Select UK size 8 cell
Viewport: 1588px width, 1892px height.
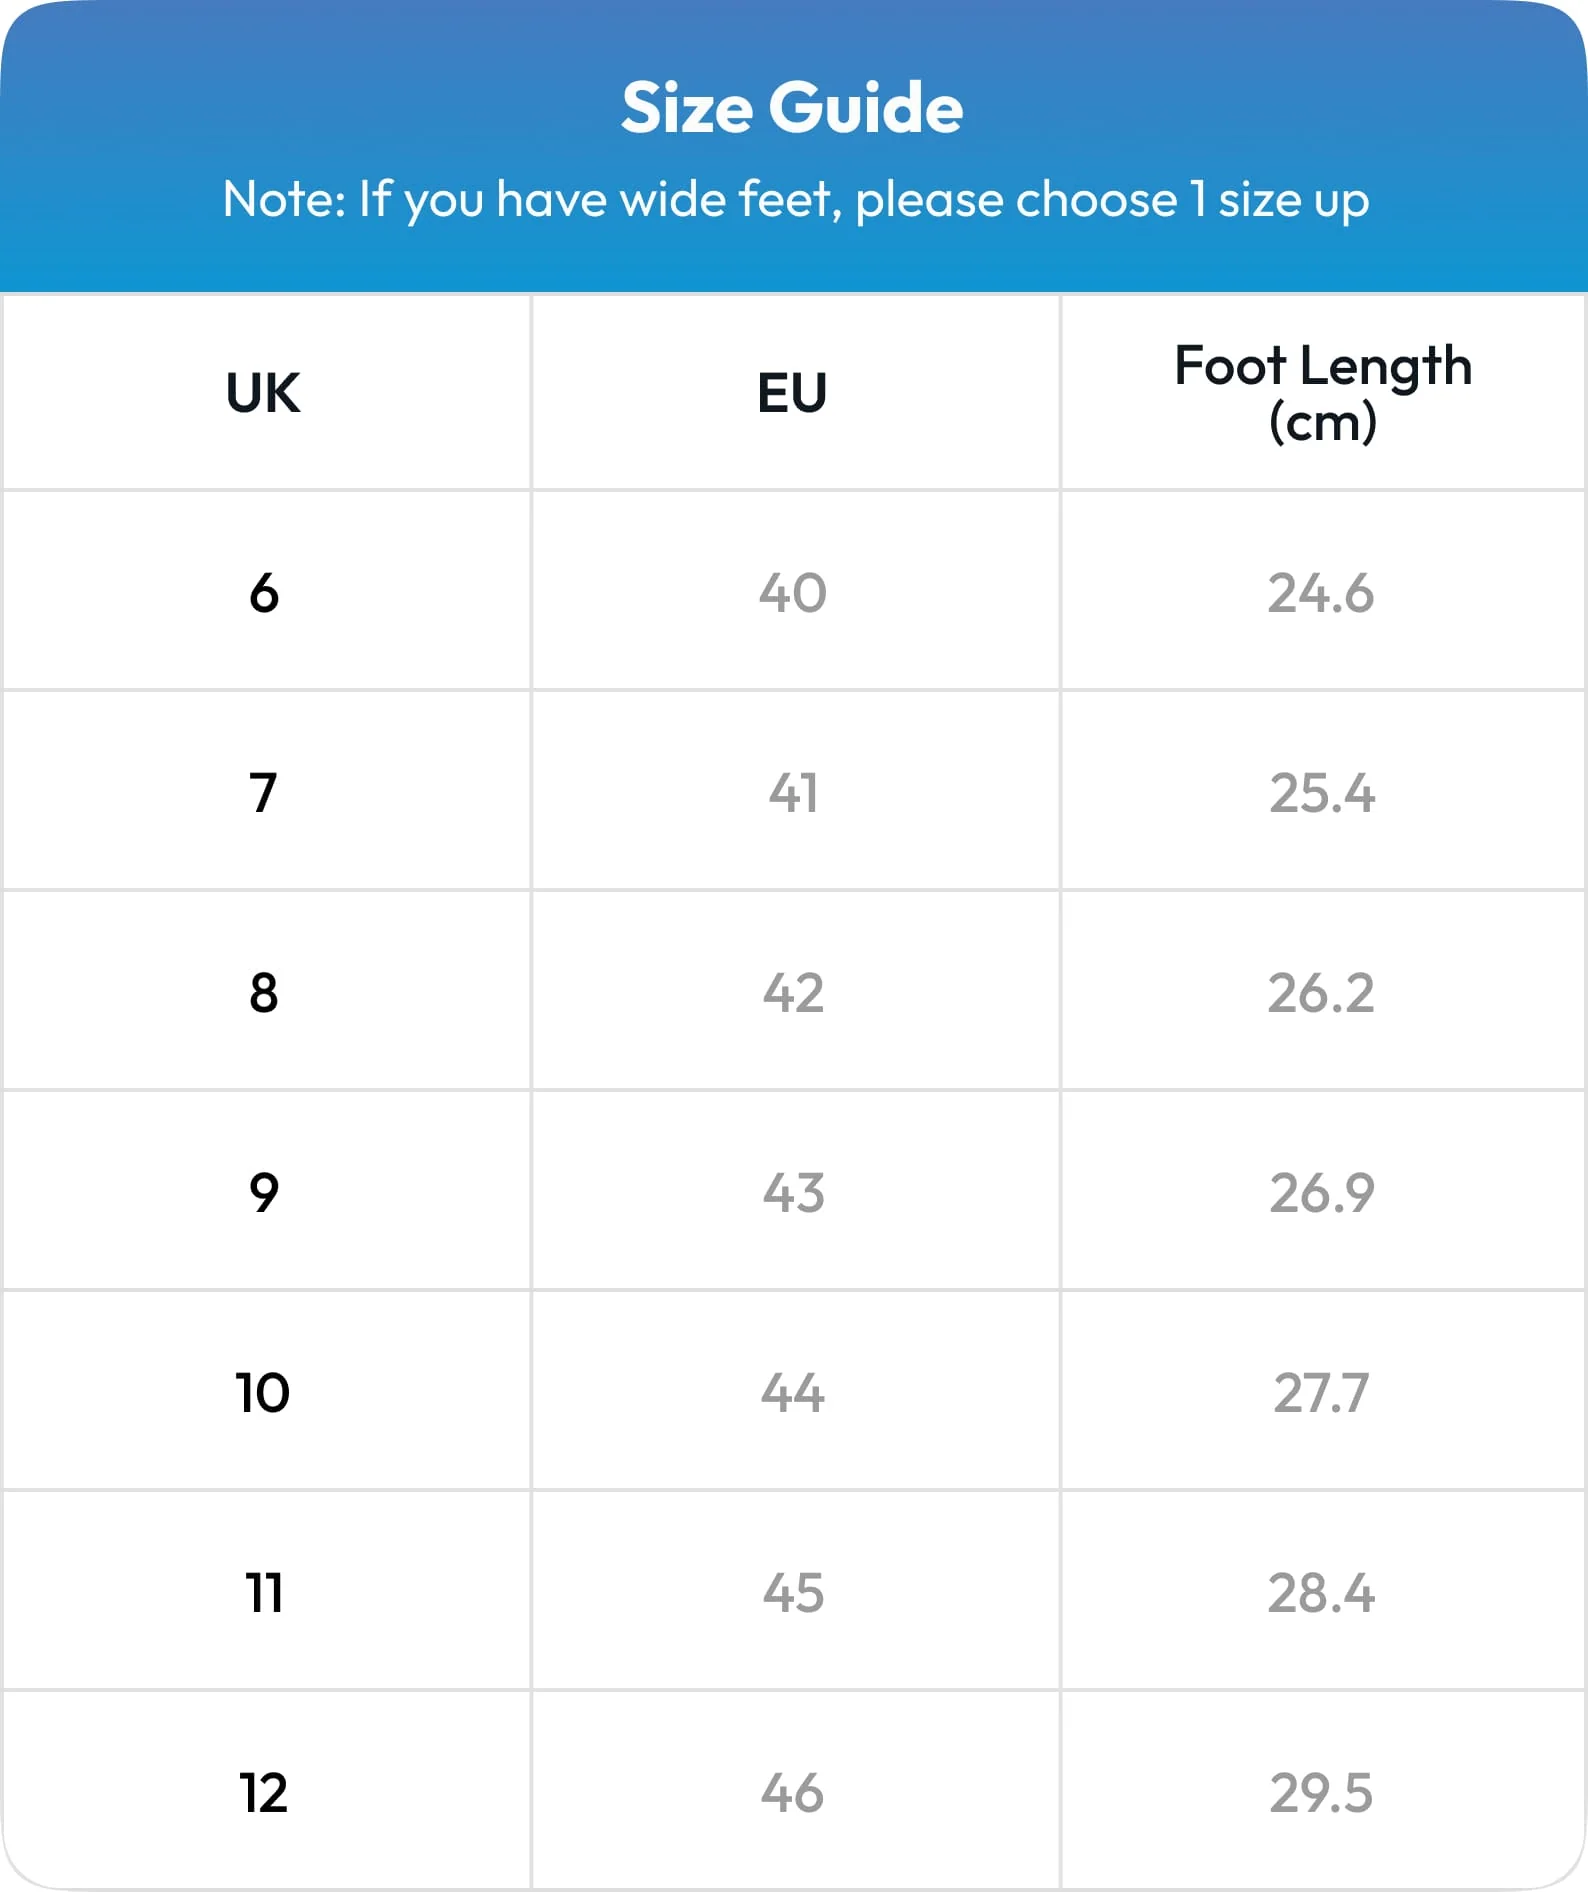264,992
